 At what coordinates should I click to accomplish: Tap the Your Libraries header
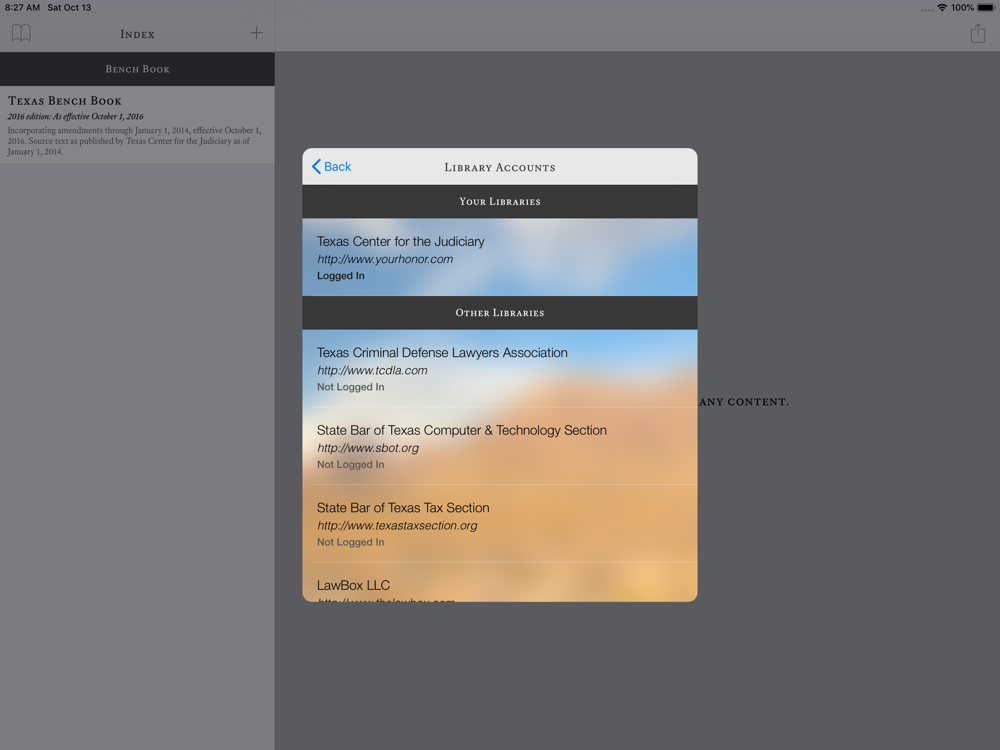point(499,202)
